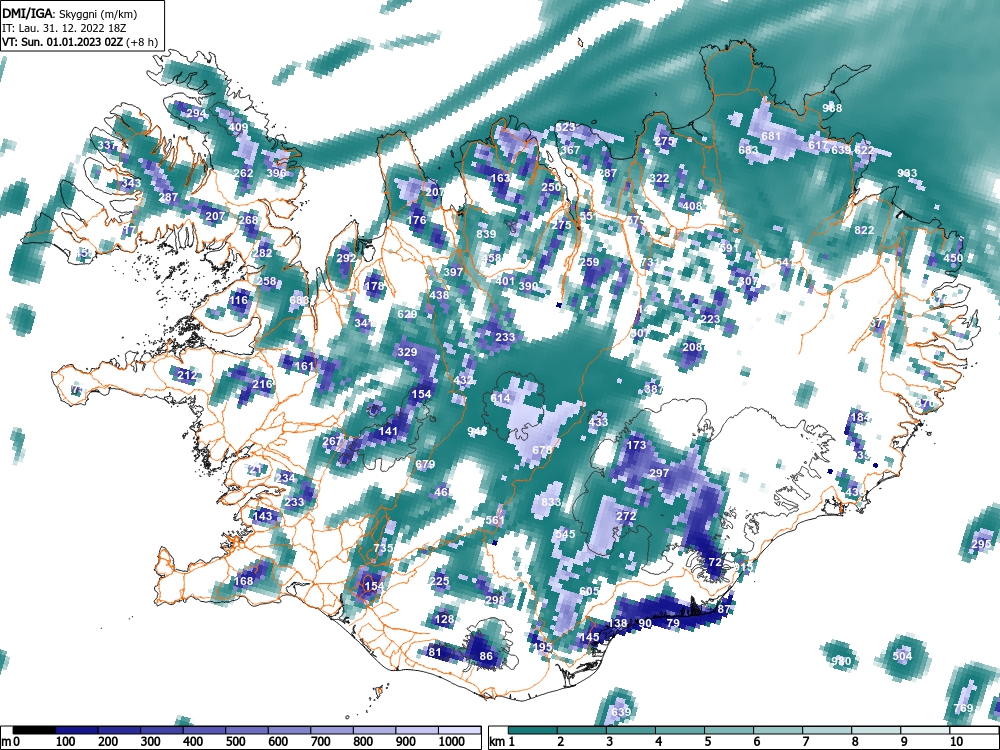Click the '500' label on the metre scale
The image size is (1000, 750).
tap(235, 742)
